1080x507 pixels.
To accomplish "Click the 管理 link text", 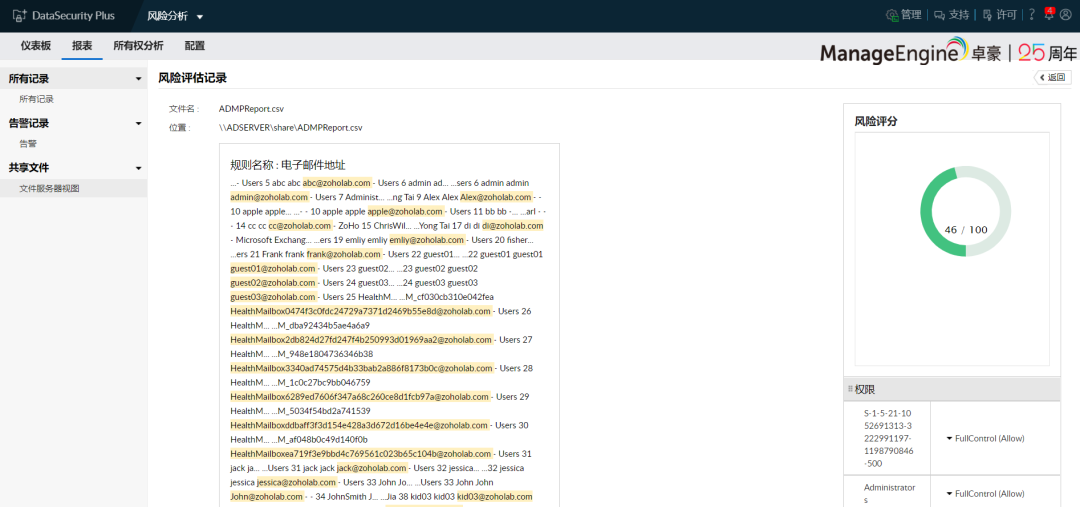I will (911, 15).
